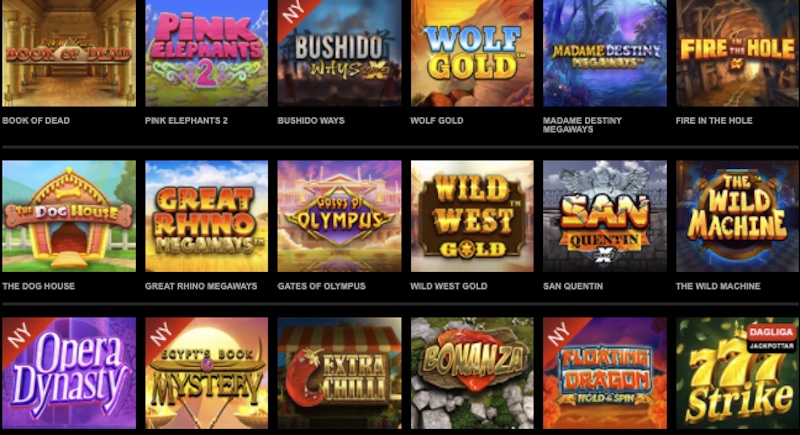The height and width of the screenshot is (435, 800).
Task: Click the SAN QUENTIN title link
Action: pyautogui.click(x=573, y=286)
